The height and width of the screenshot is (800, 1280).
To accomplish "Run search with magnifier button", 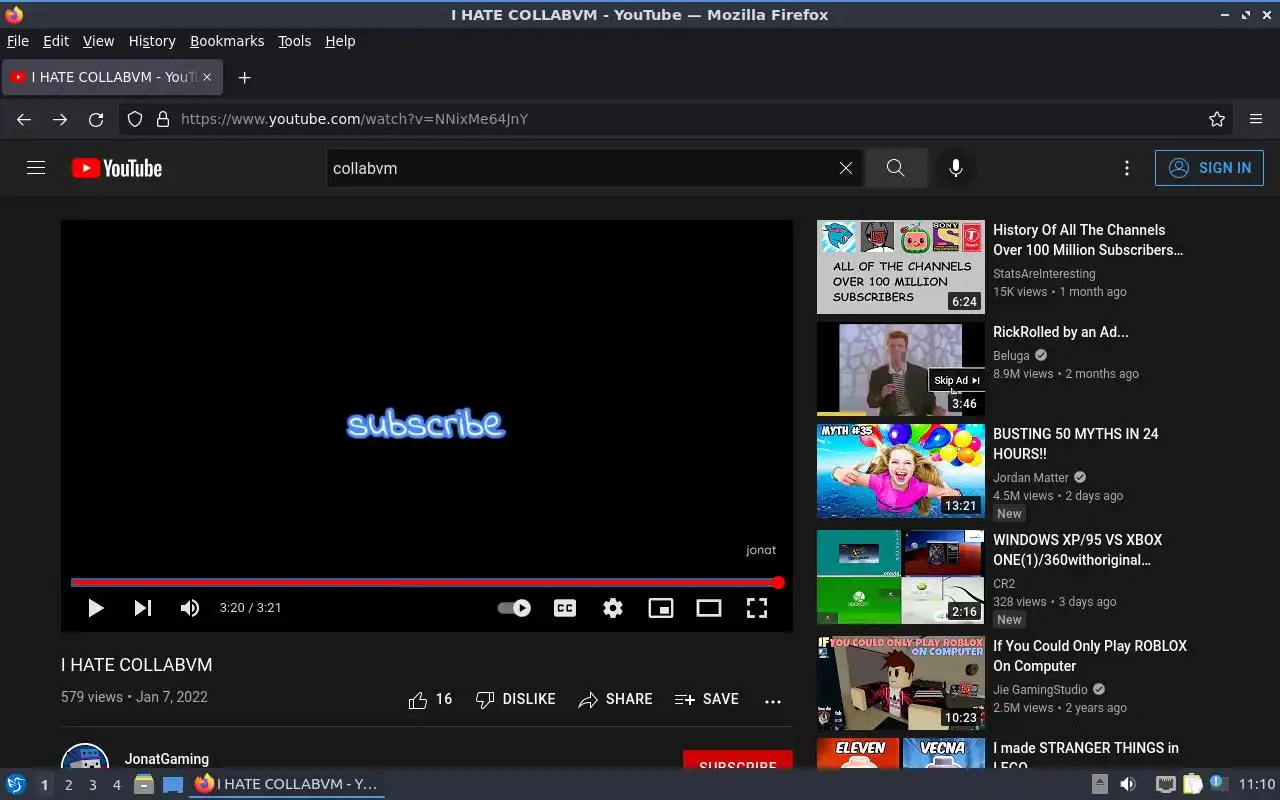I will [895, 168].
